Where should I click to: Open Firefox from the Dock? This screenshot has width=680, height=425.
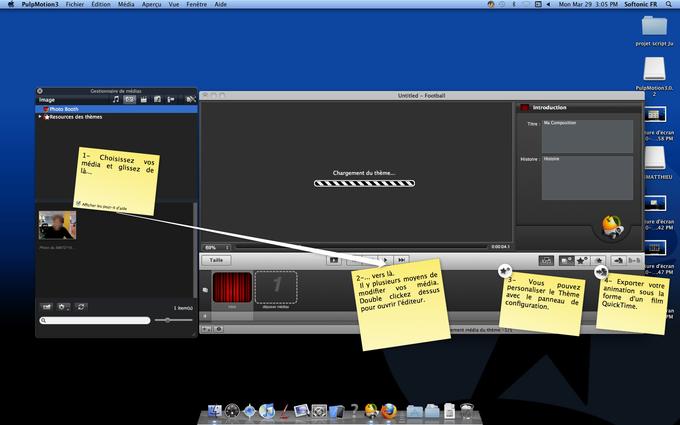(389, 410)
